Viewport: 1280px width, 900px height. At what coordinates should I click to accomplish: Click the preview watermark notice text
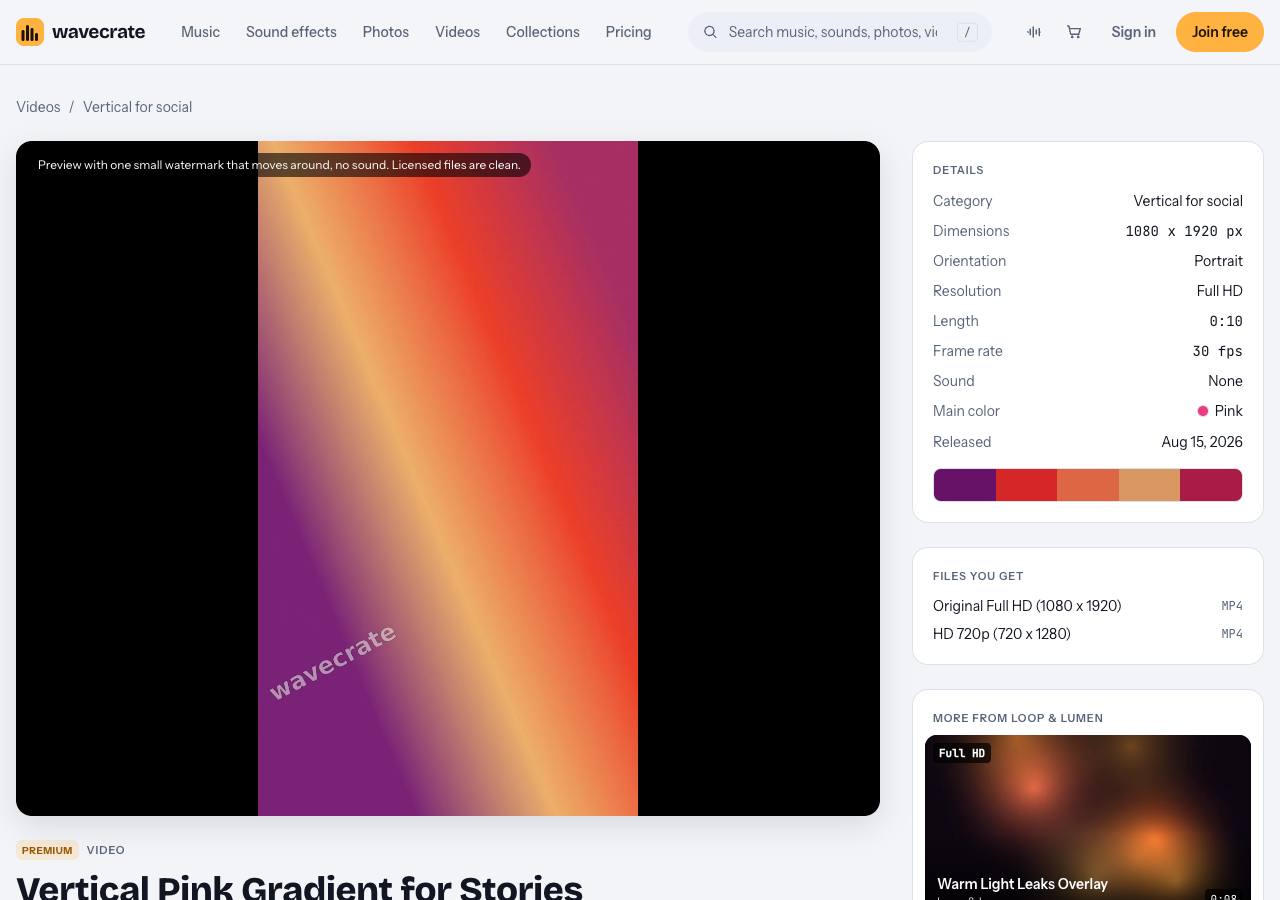pyautogui.click(x=279, y=165)
